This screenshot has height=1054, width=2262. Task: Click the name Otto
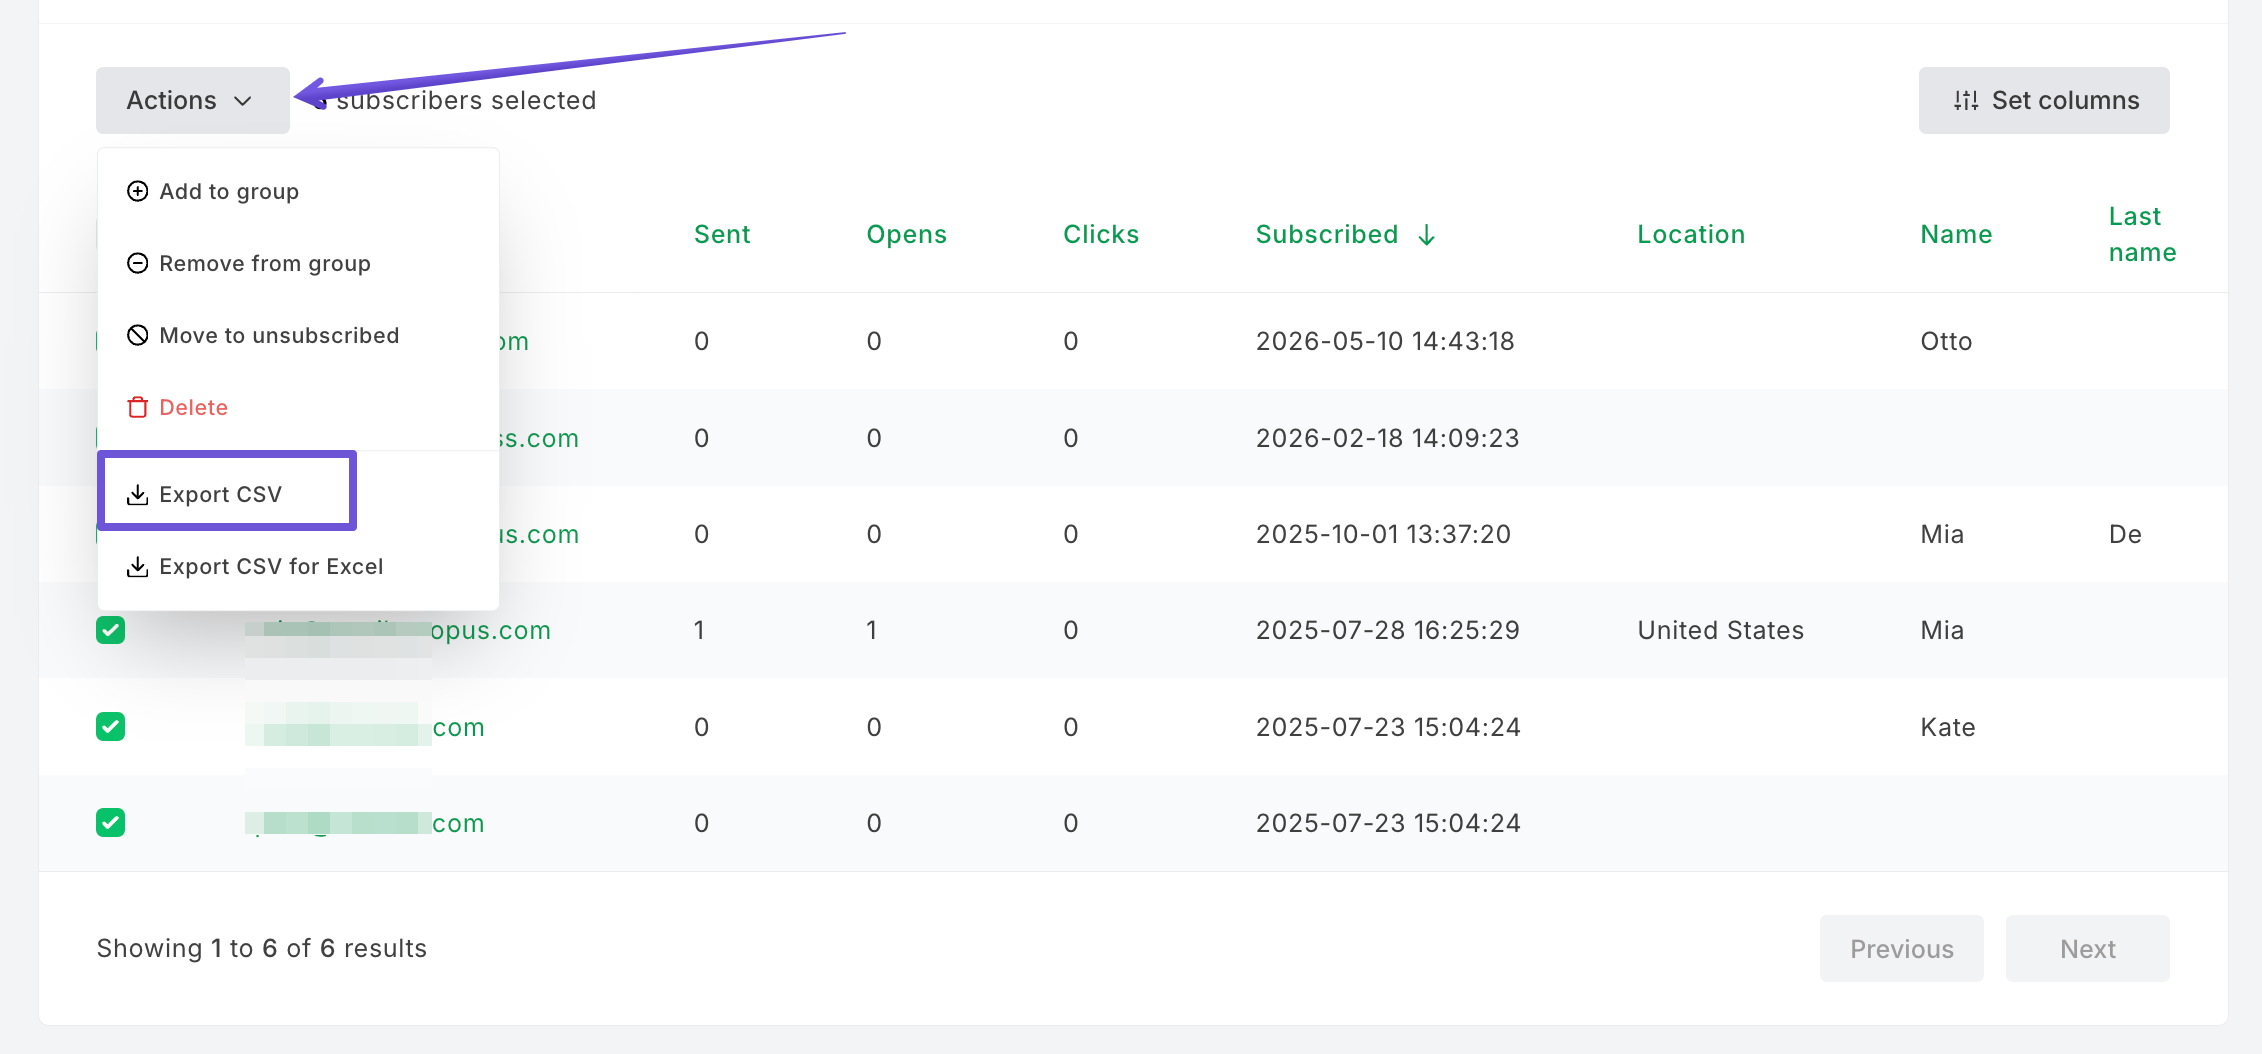1946,341
